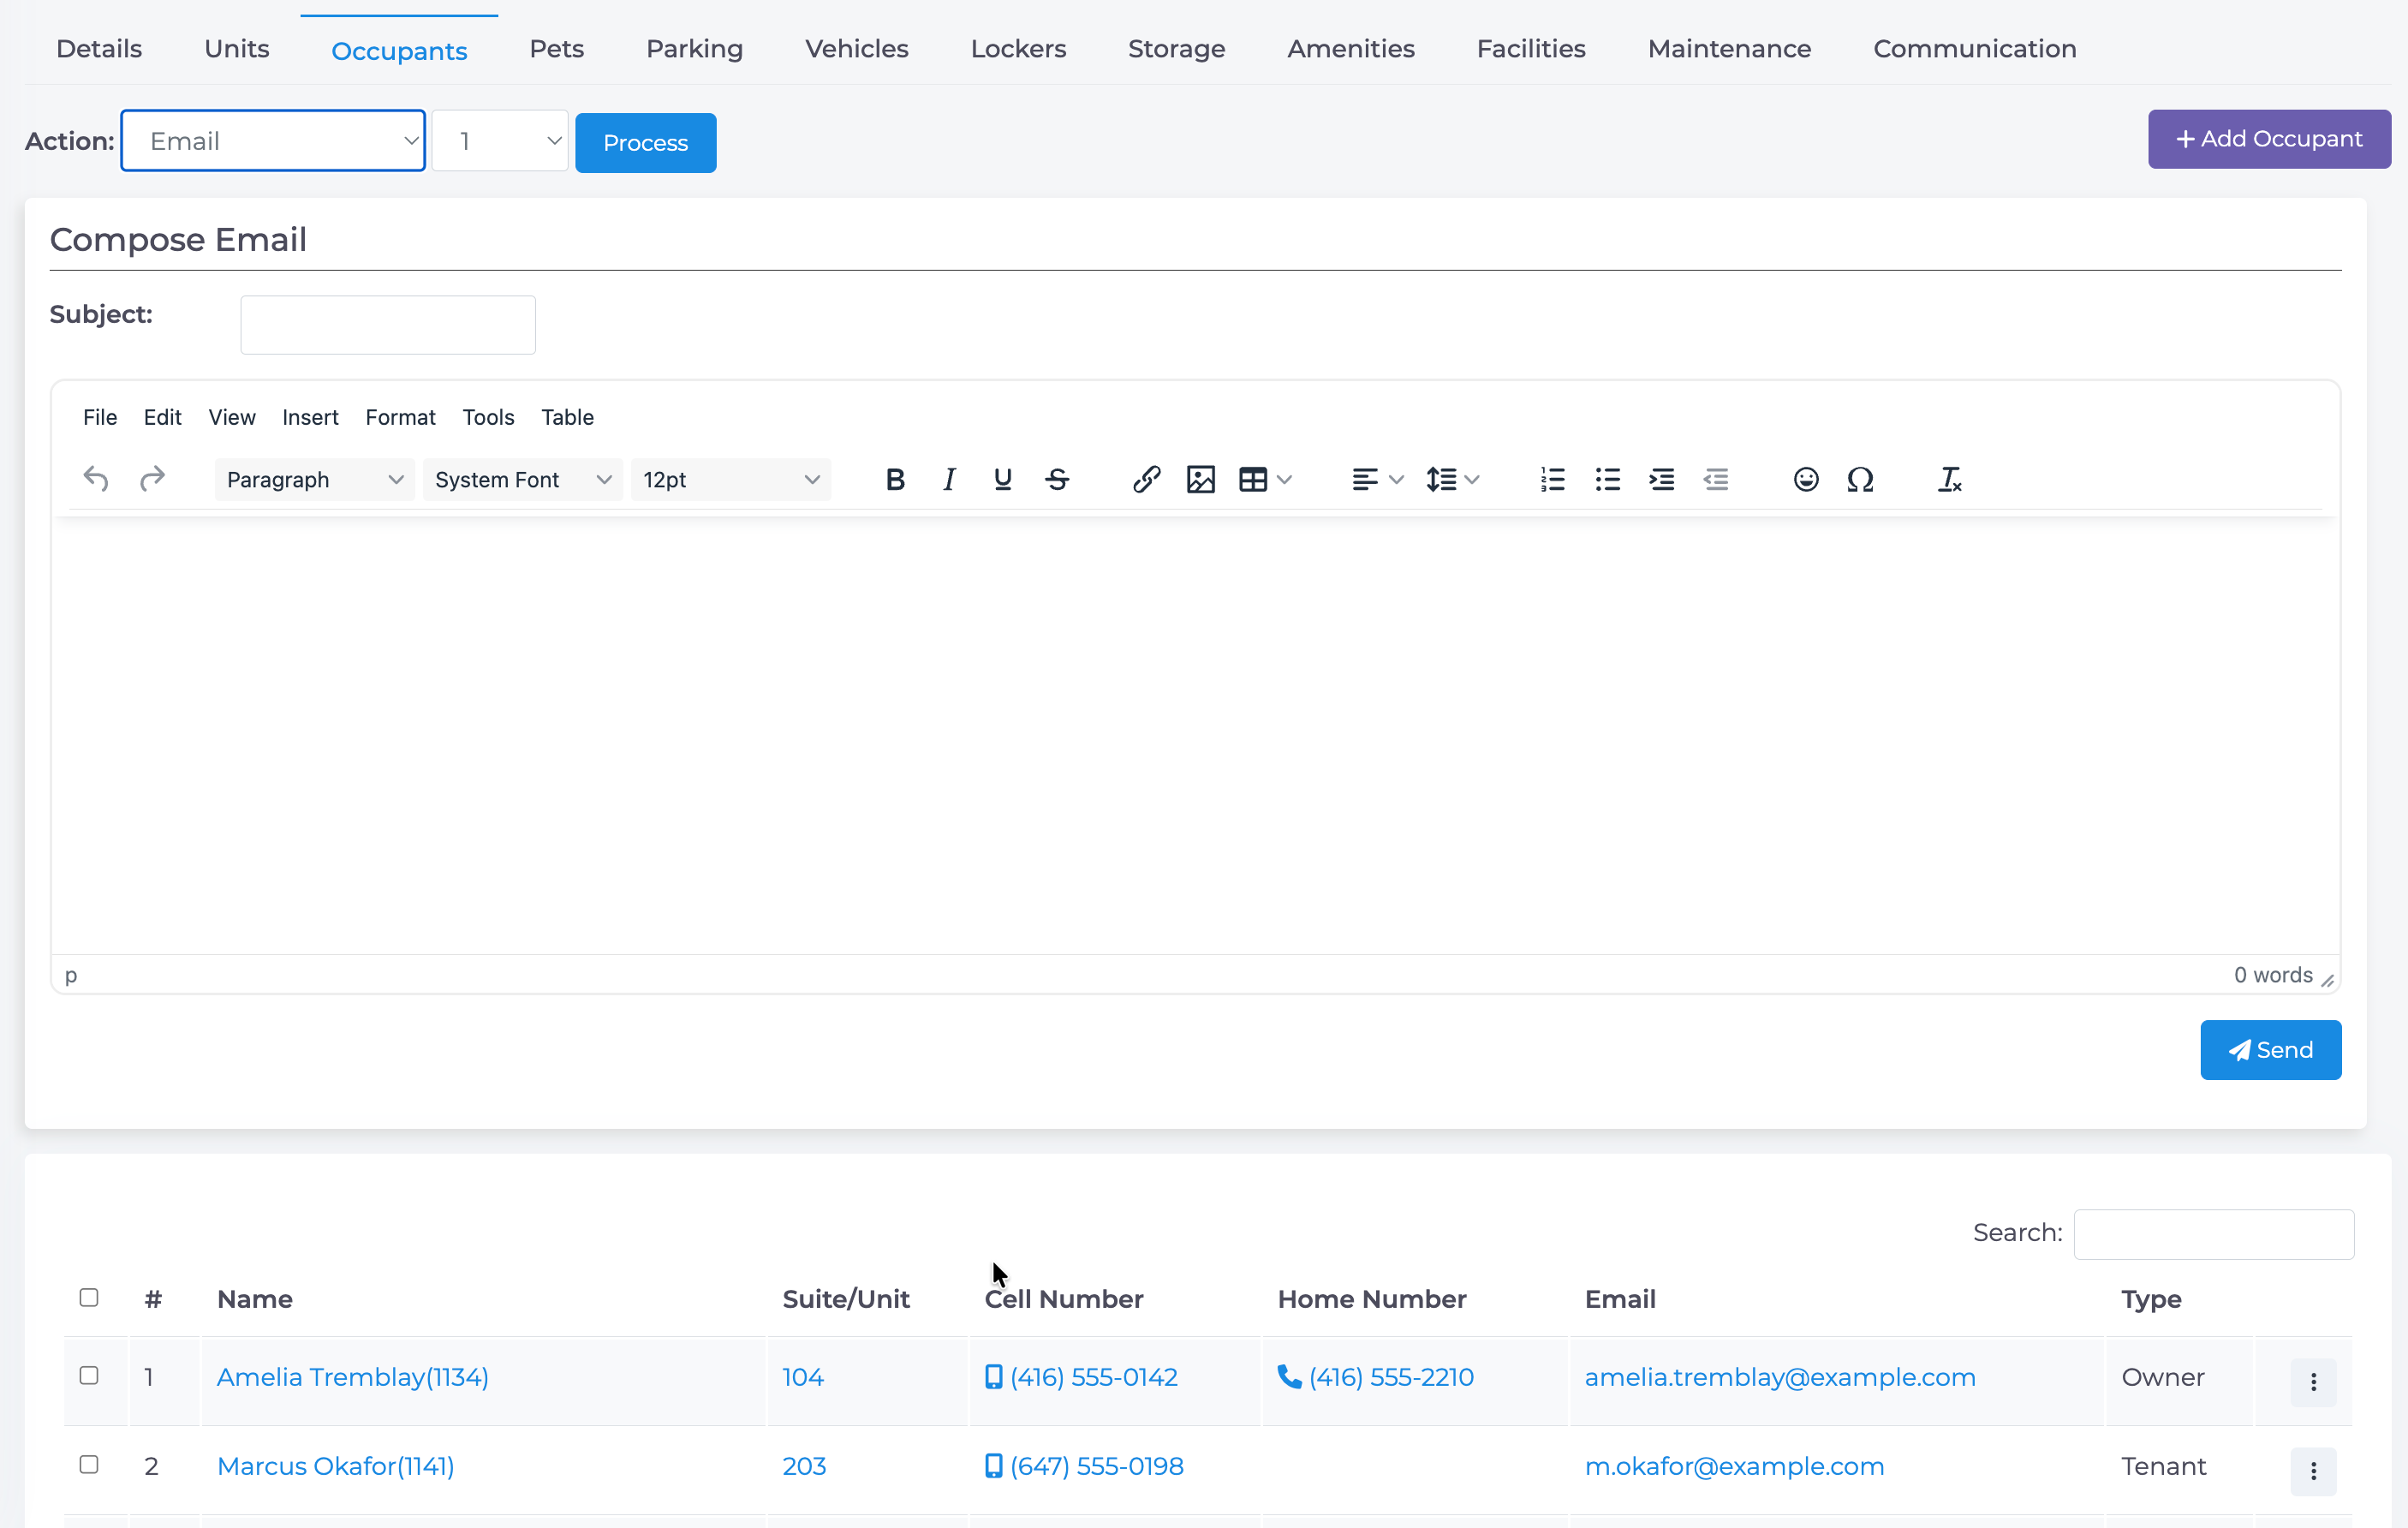Focus the Subject input field

[x=388, y=325]
